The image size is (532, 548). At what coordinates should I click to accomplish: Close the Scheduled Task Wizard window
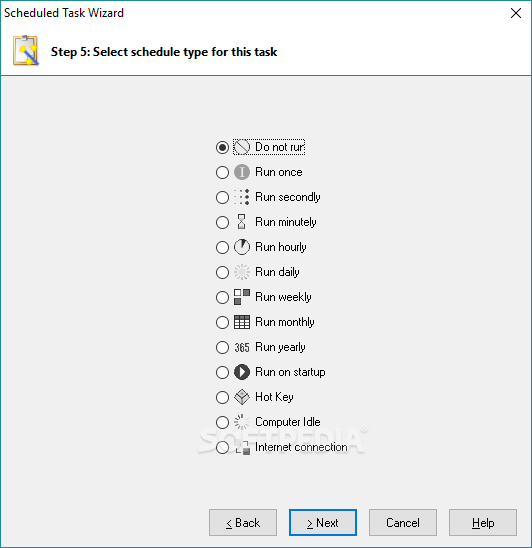tap(516, 13)
